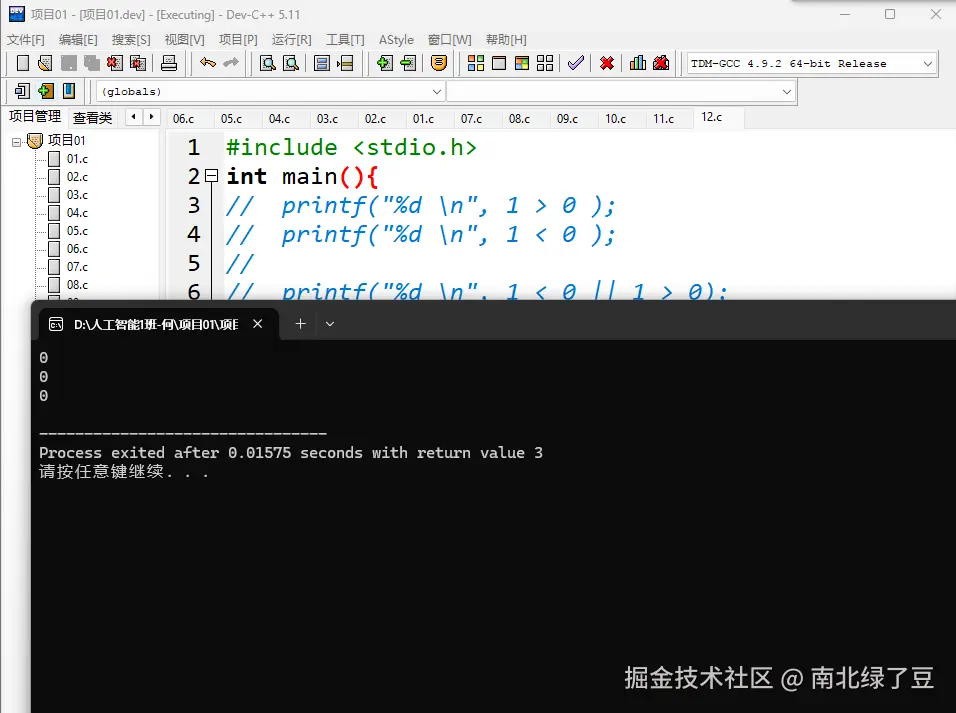Click the Insert green plus icon

[45, 91]
